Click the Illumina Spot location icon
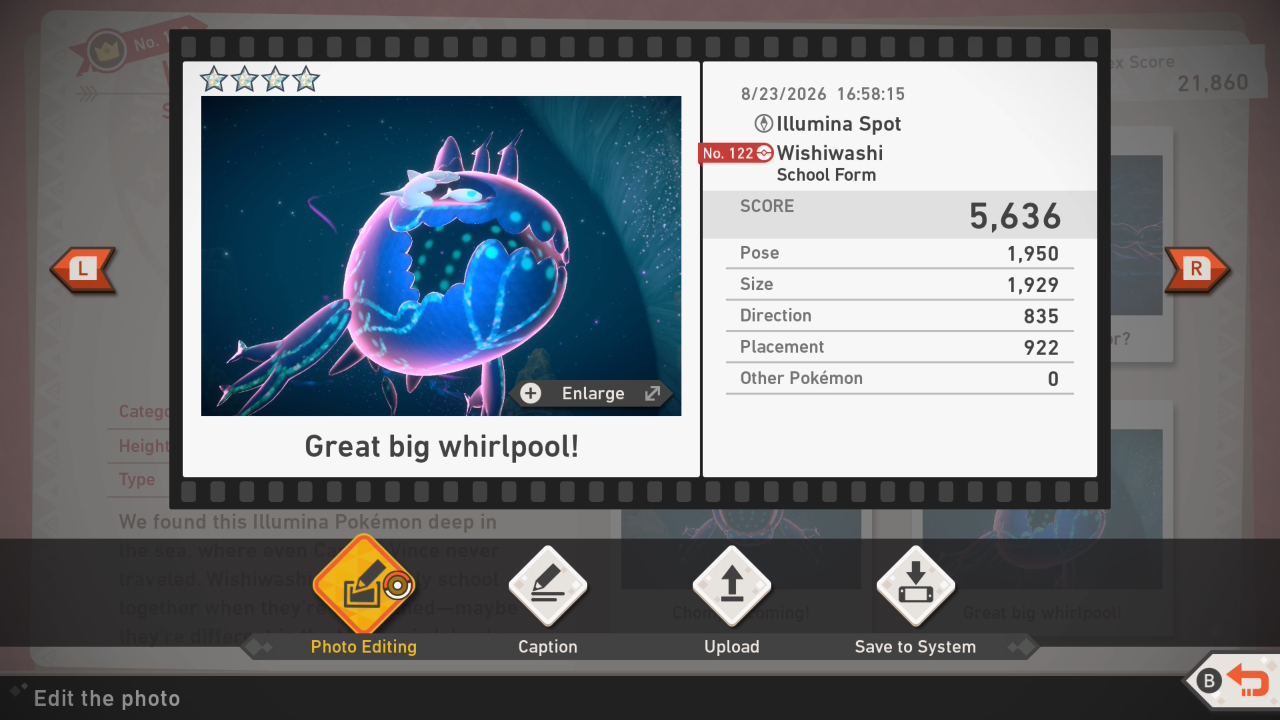Viewport: 1280px width, 720px height. point(763,124)
